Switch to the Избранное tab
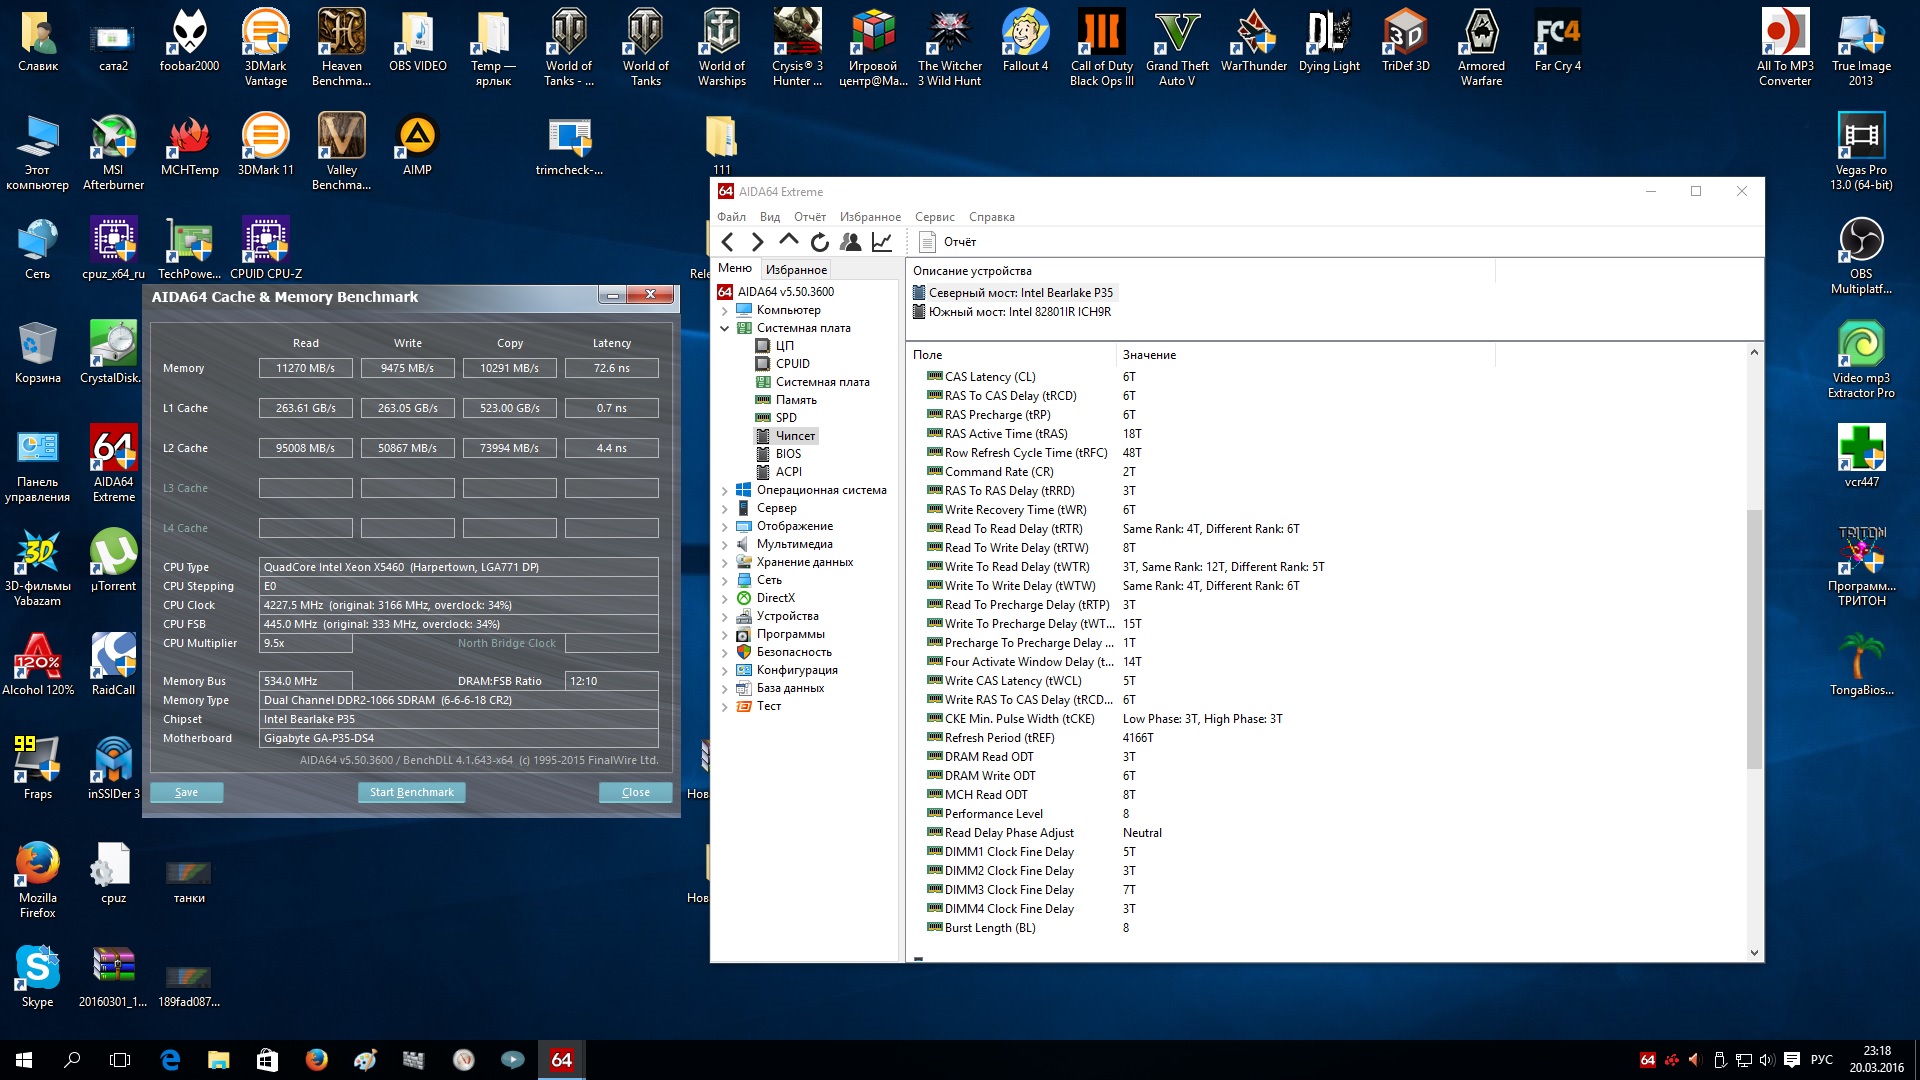 coord(796,270)
